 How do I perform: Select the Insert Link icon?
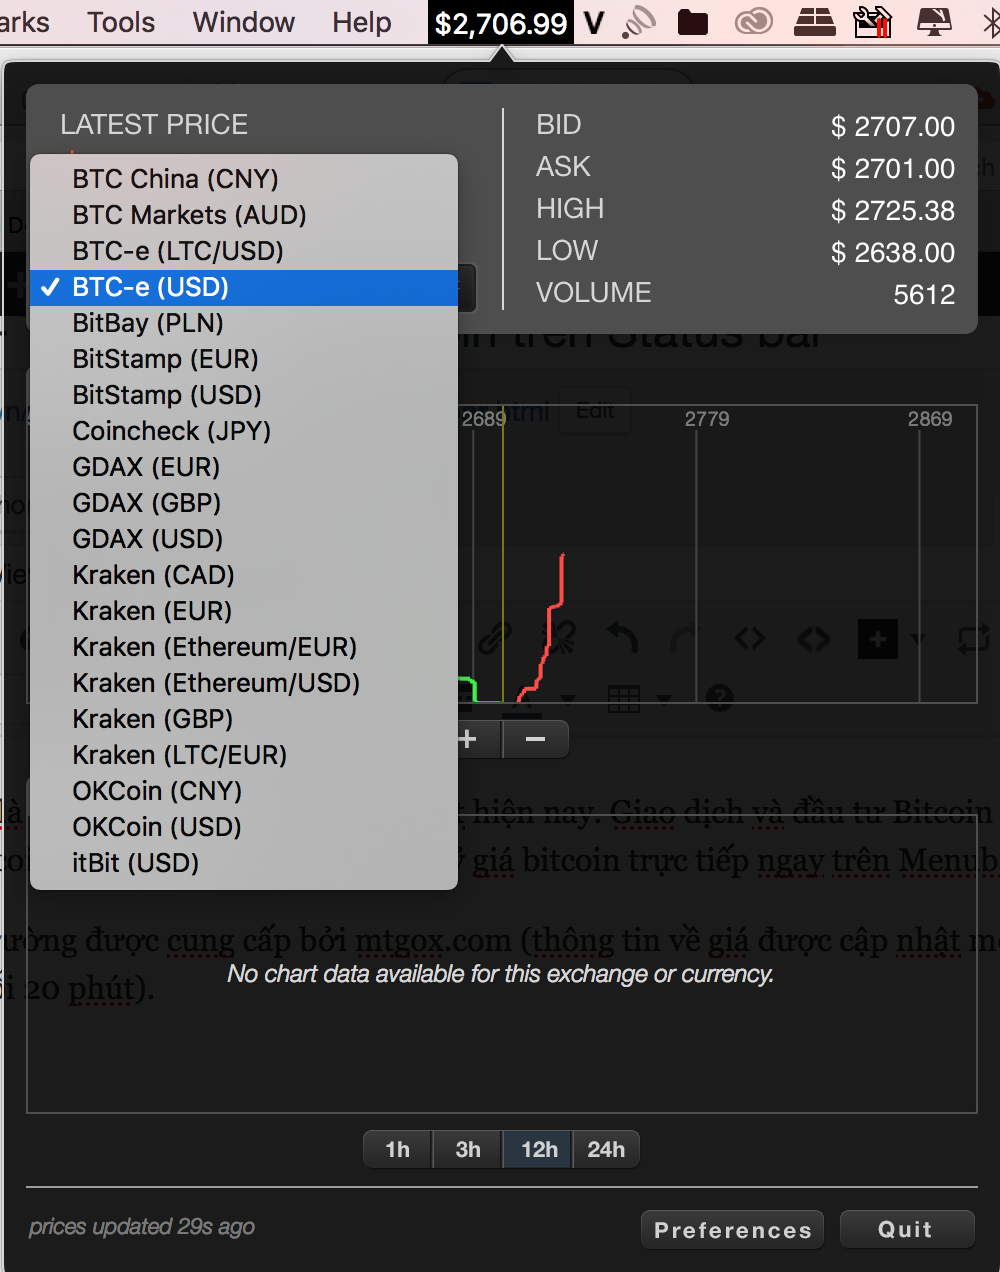(x=493, y=639)
